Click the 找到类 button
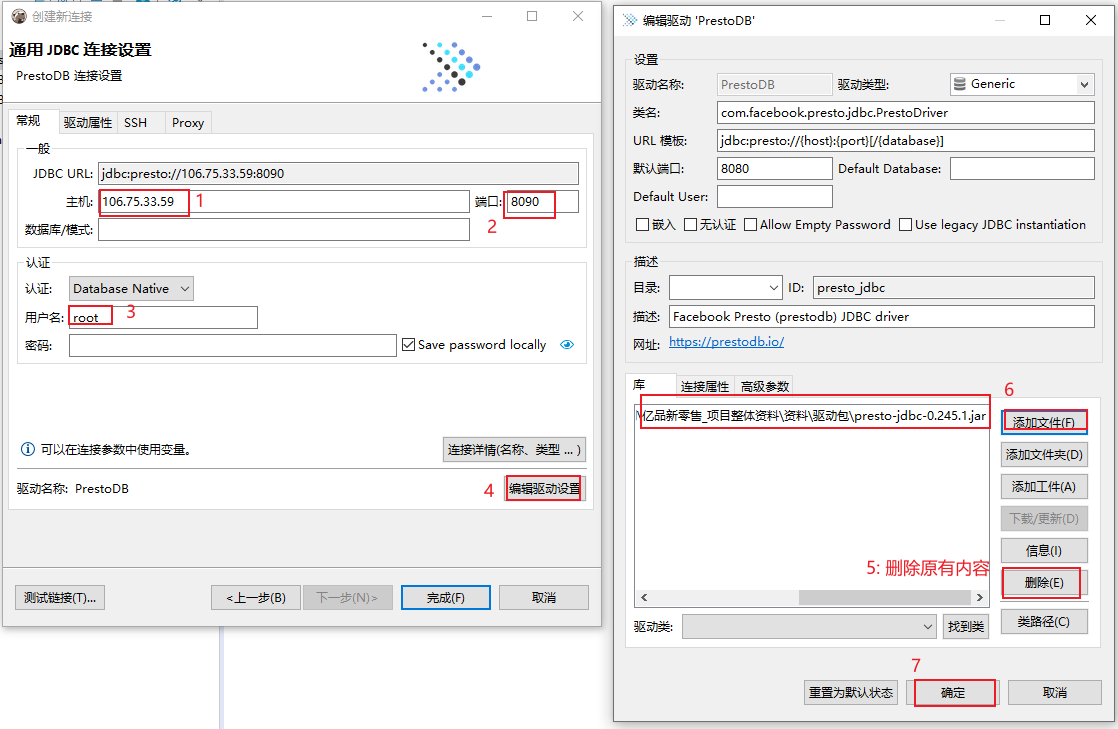1118x729 pixels. [966, 627]
